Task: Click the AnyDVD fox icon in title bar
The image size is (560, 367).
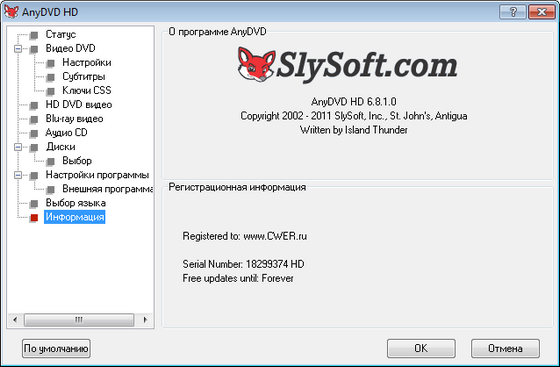Action: [x=11, y=12]
